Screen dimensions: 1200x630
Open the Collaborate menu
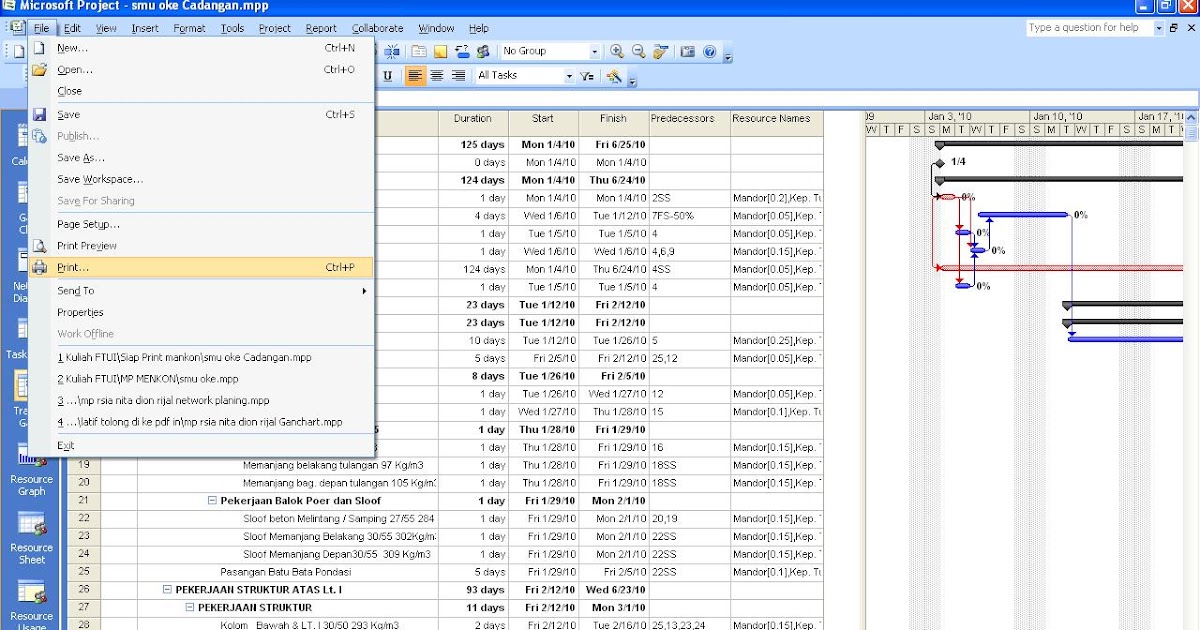pos(377,28)
